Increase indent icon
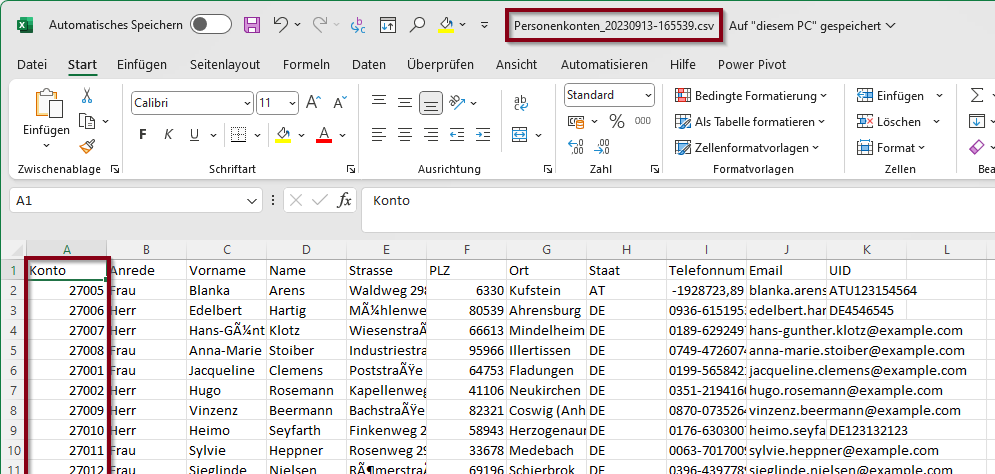The width and height of the screenshot is (995, 474). point(483,135)
